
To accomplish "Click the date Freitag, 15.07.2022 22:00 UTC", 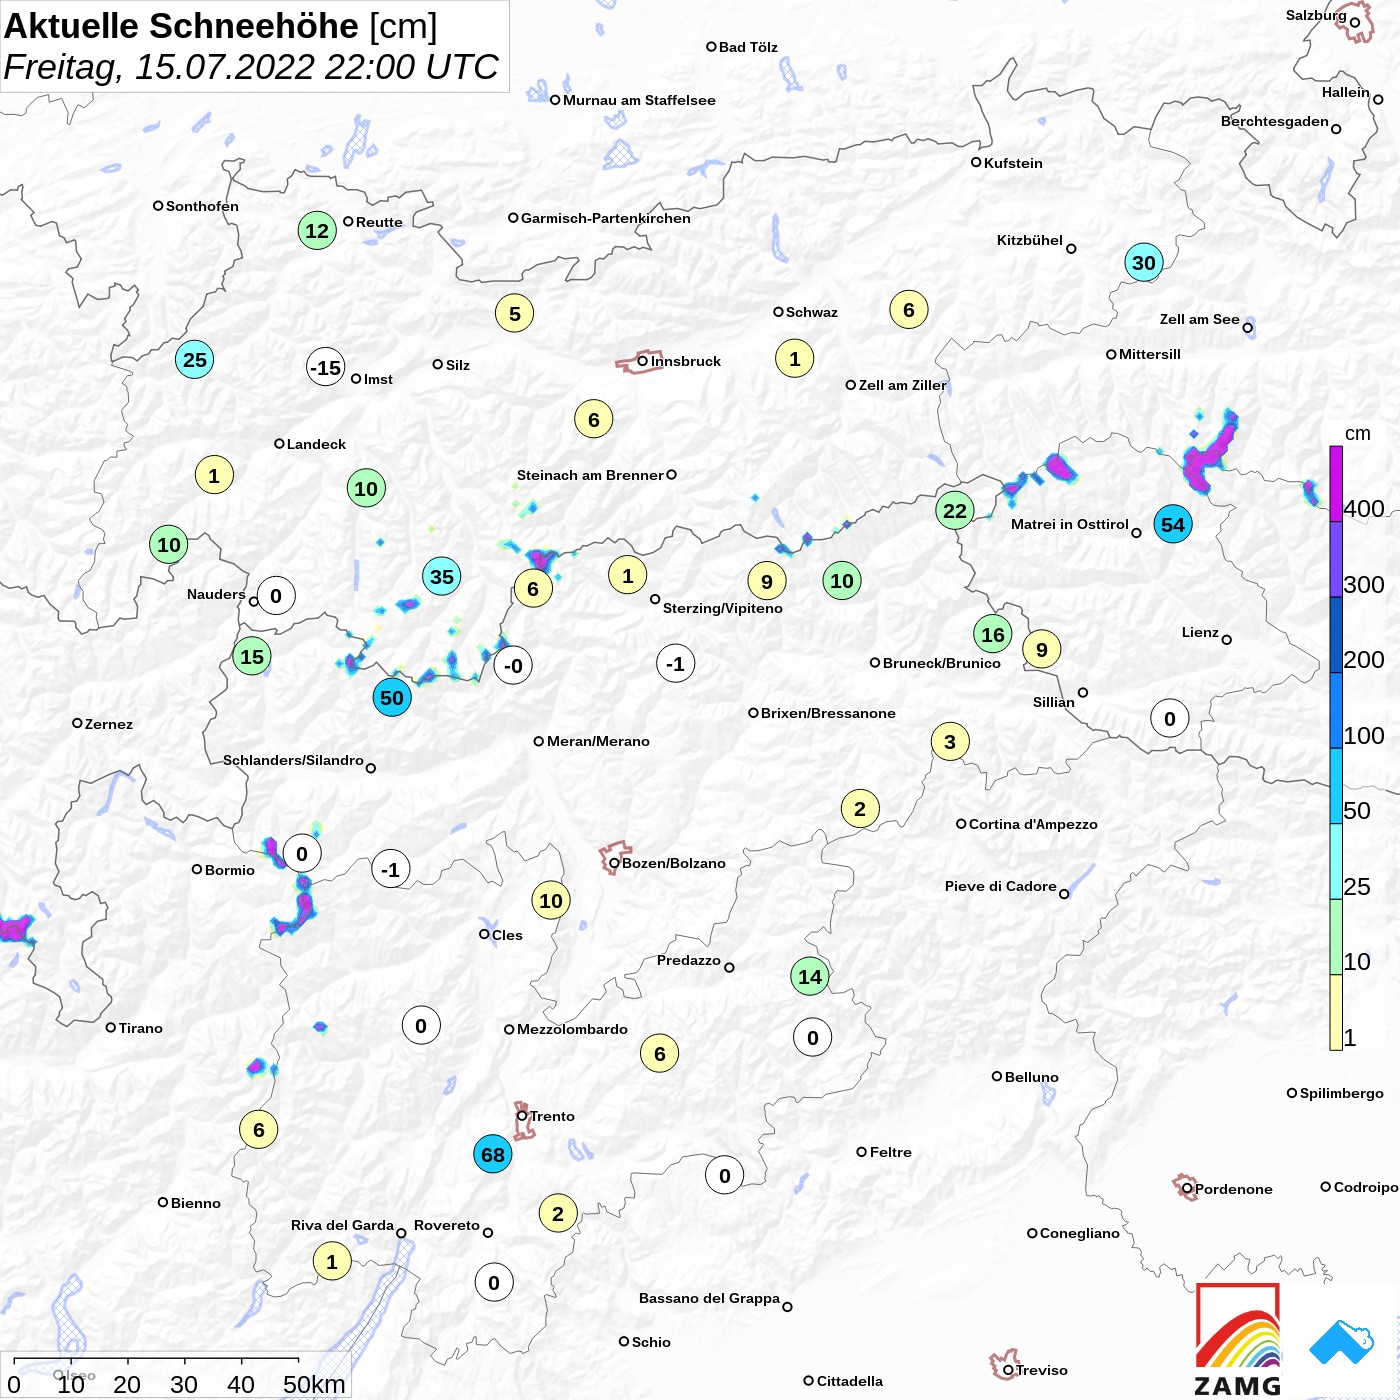I will 251,67.
